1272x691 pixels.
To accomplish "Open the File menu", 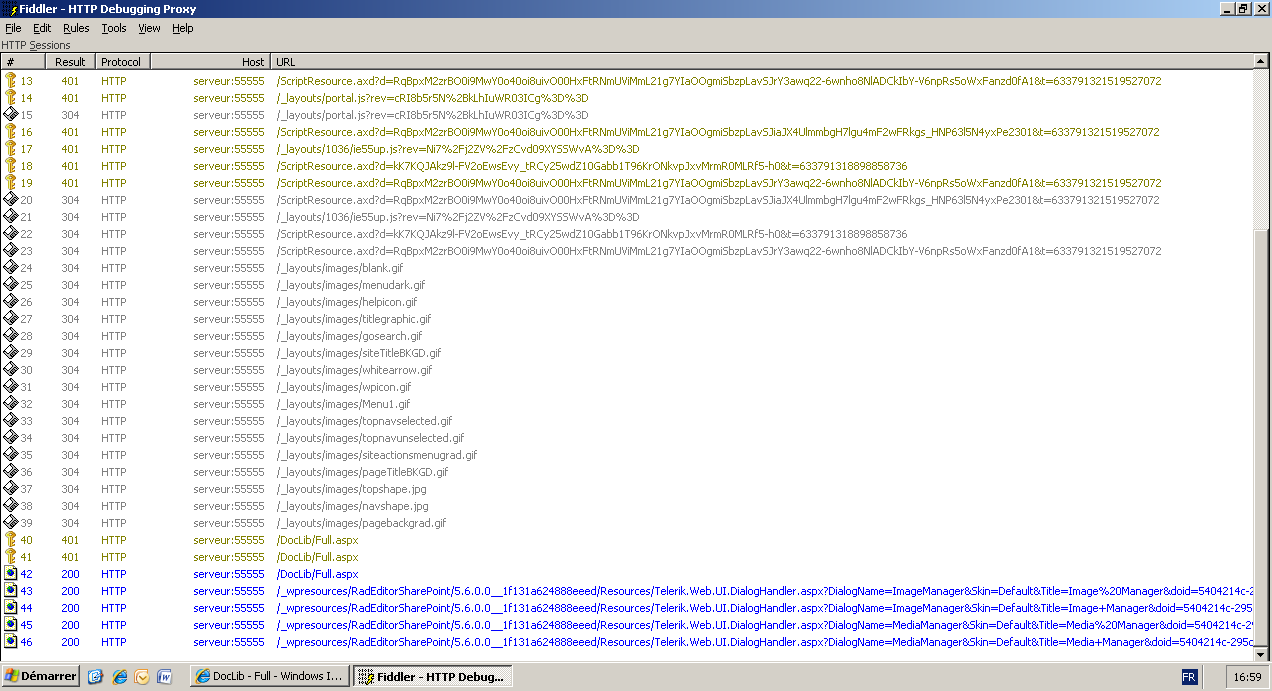I will pyautogui.click(x=13, y=28).
